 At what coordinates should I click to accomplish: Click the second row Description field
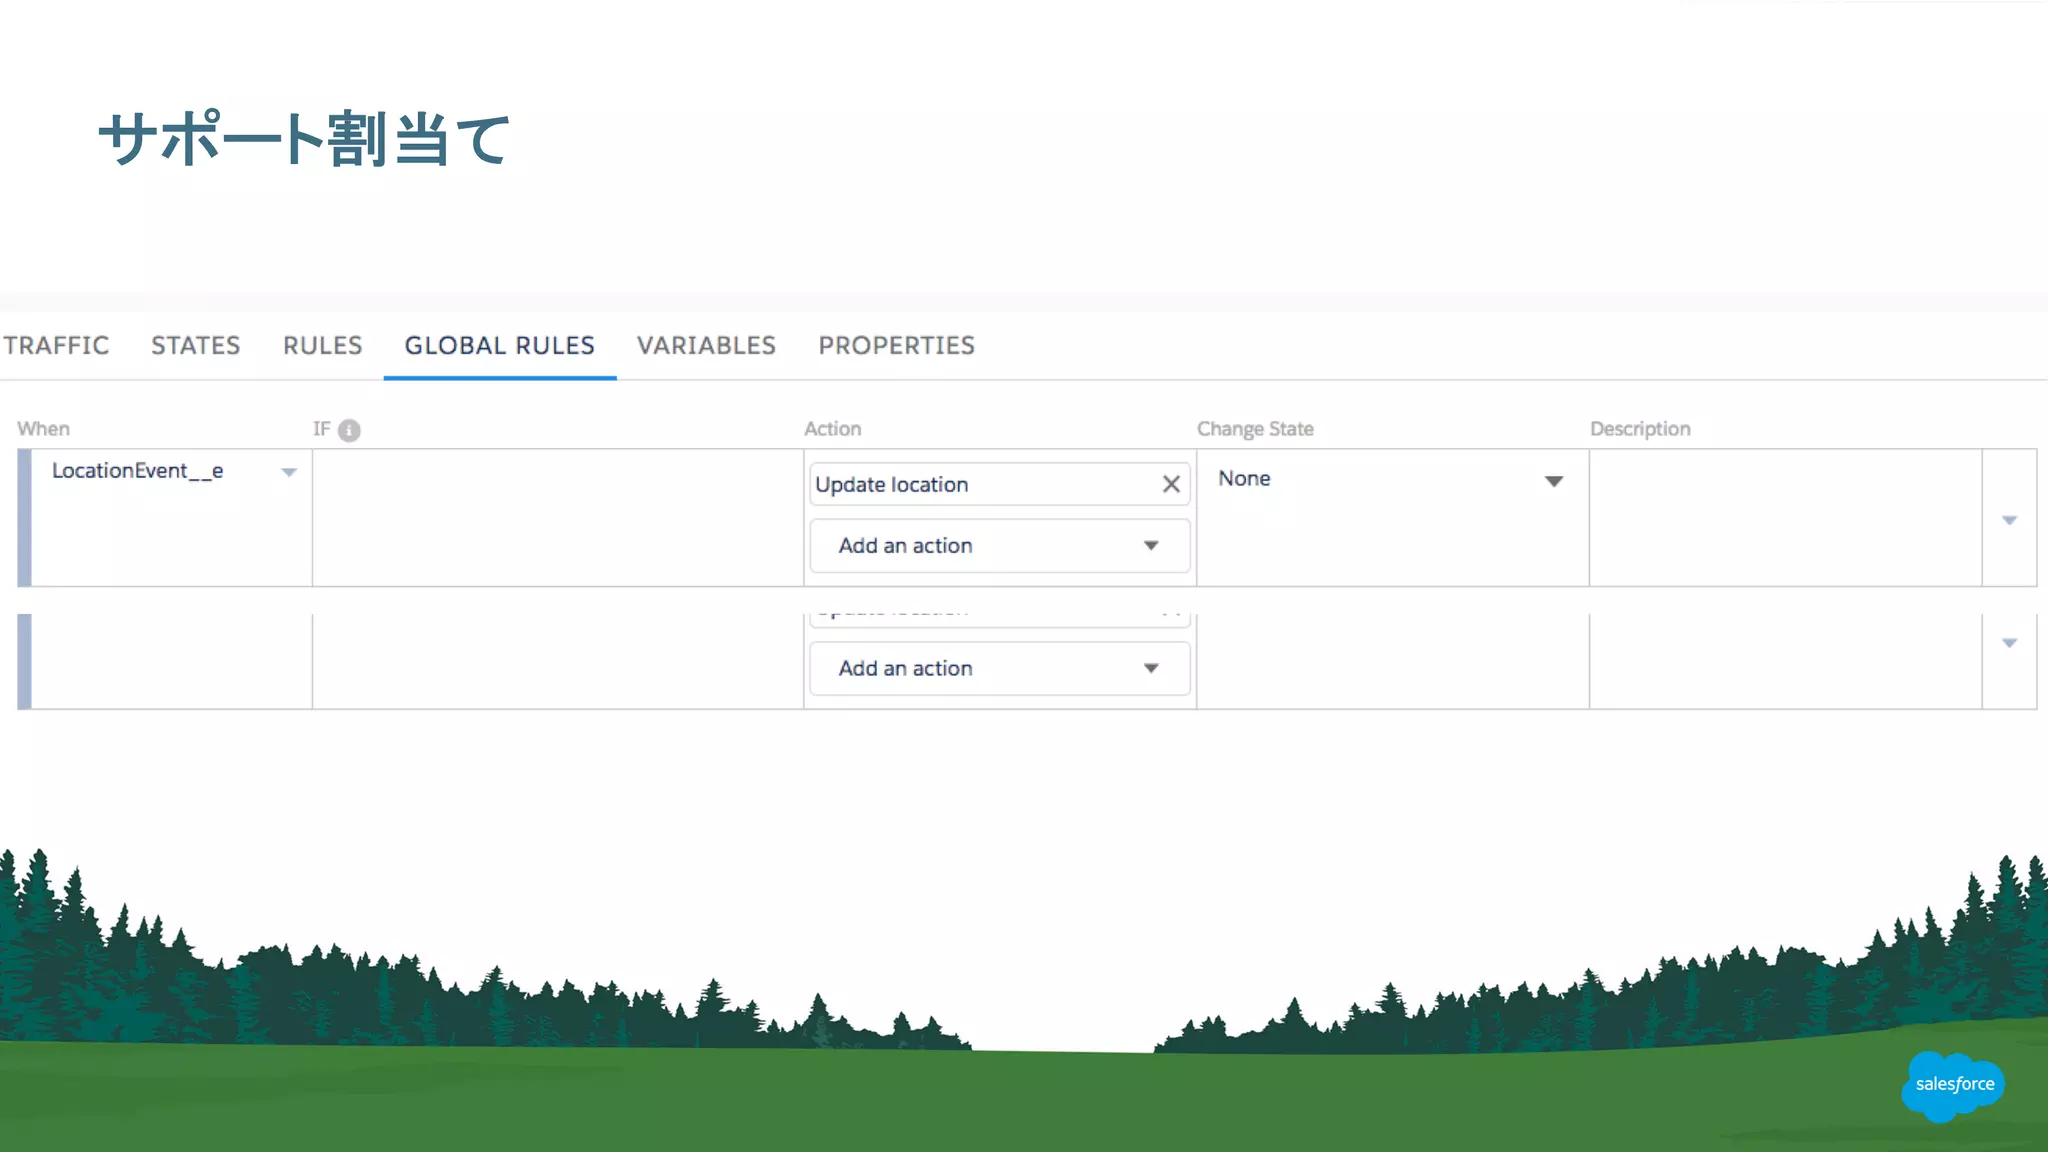[1785, 660]
